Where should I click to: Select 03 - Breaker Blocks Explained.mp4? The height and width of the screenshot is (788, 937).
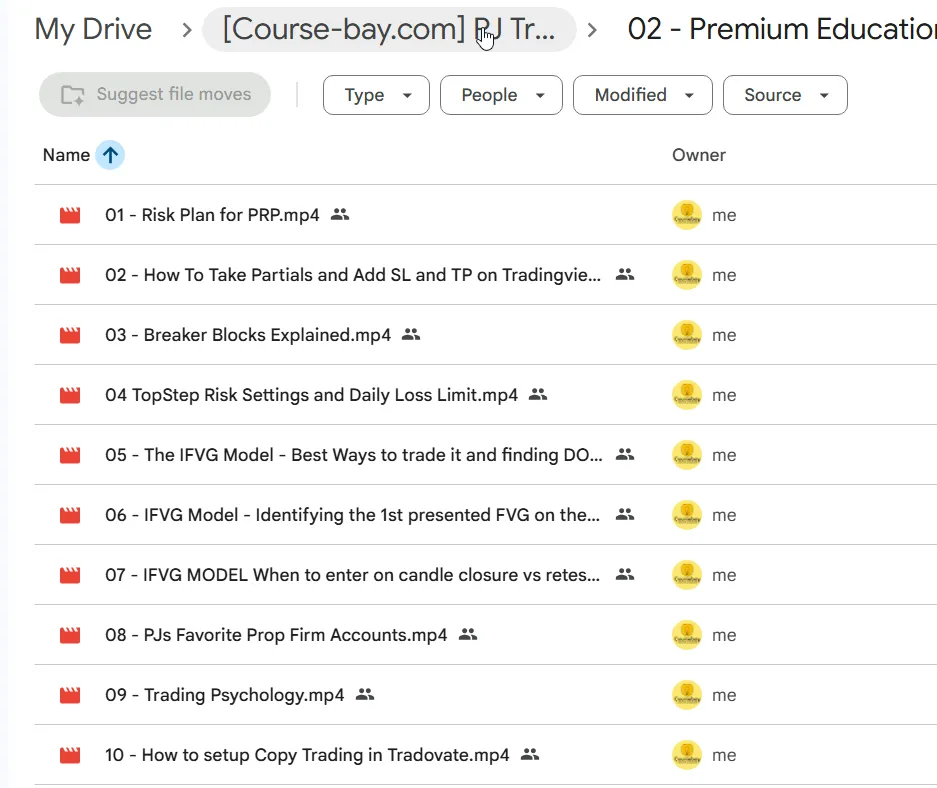coord(248,335)
